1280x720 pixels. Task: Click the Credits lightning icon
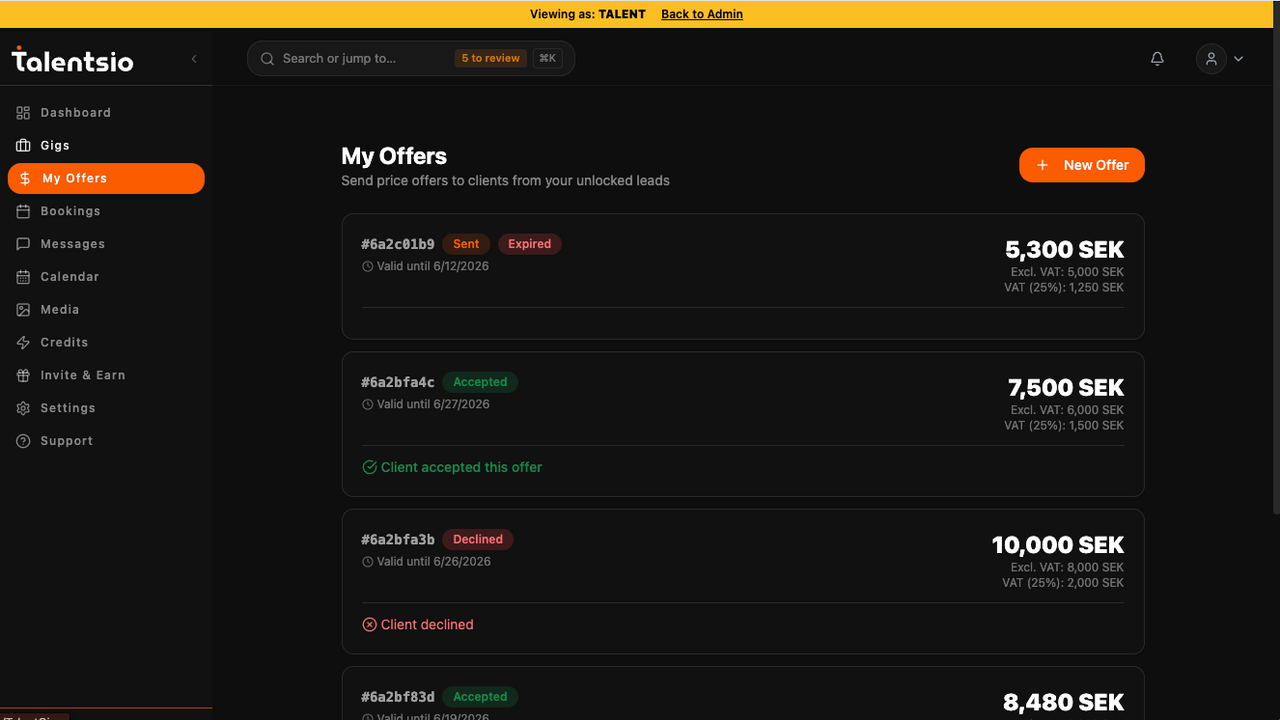[23, 343]
